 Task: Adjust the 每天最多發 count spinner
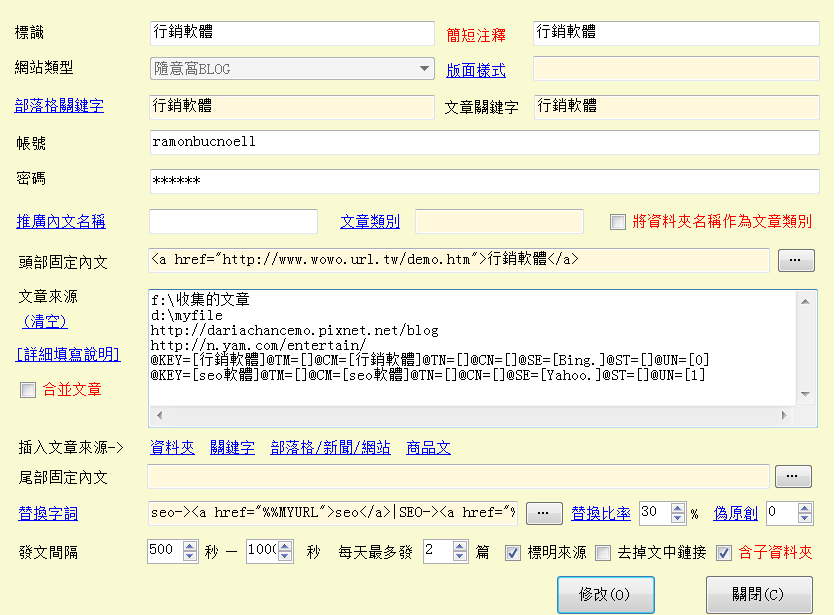point(460,552)
